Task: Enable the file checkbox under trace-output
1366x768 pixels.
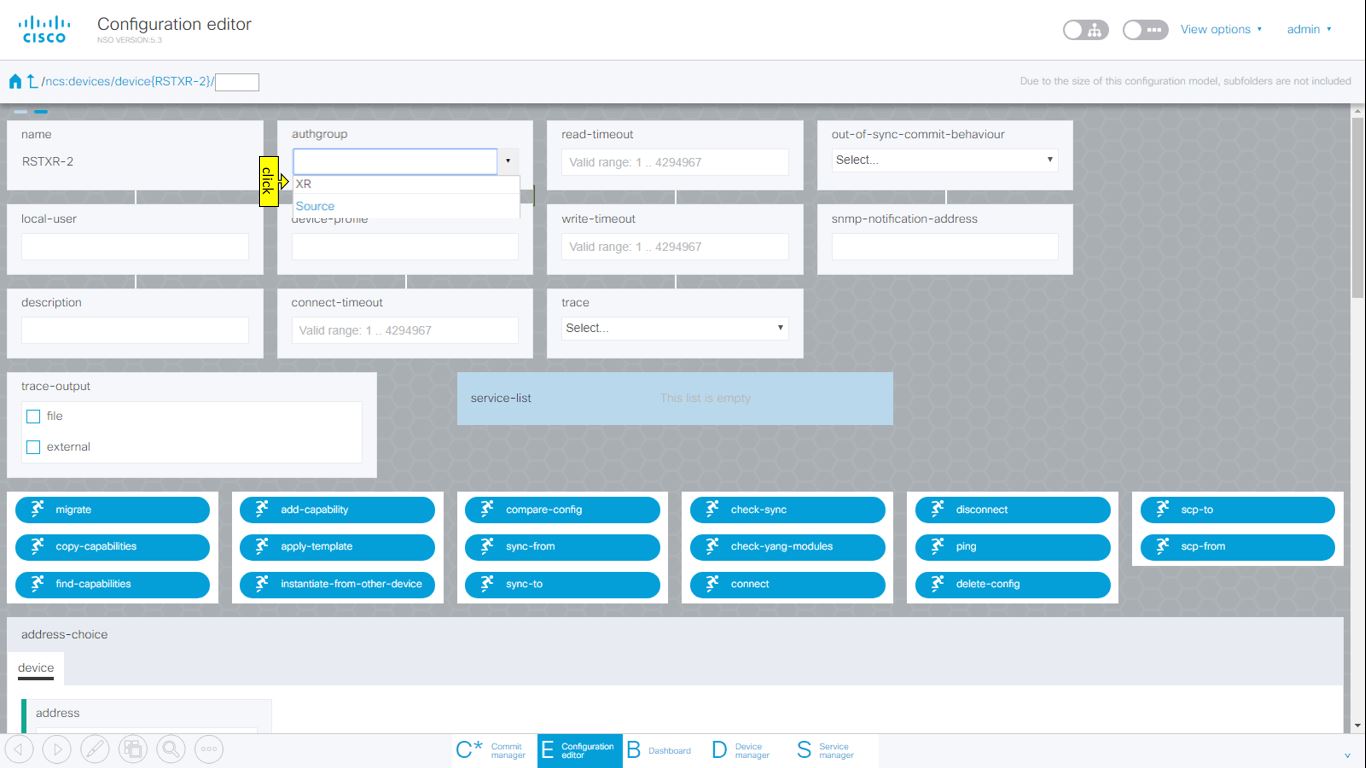Action: [x=33, y=416]
